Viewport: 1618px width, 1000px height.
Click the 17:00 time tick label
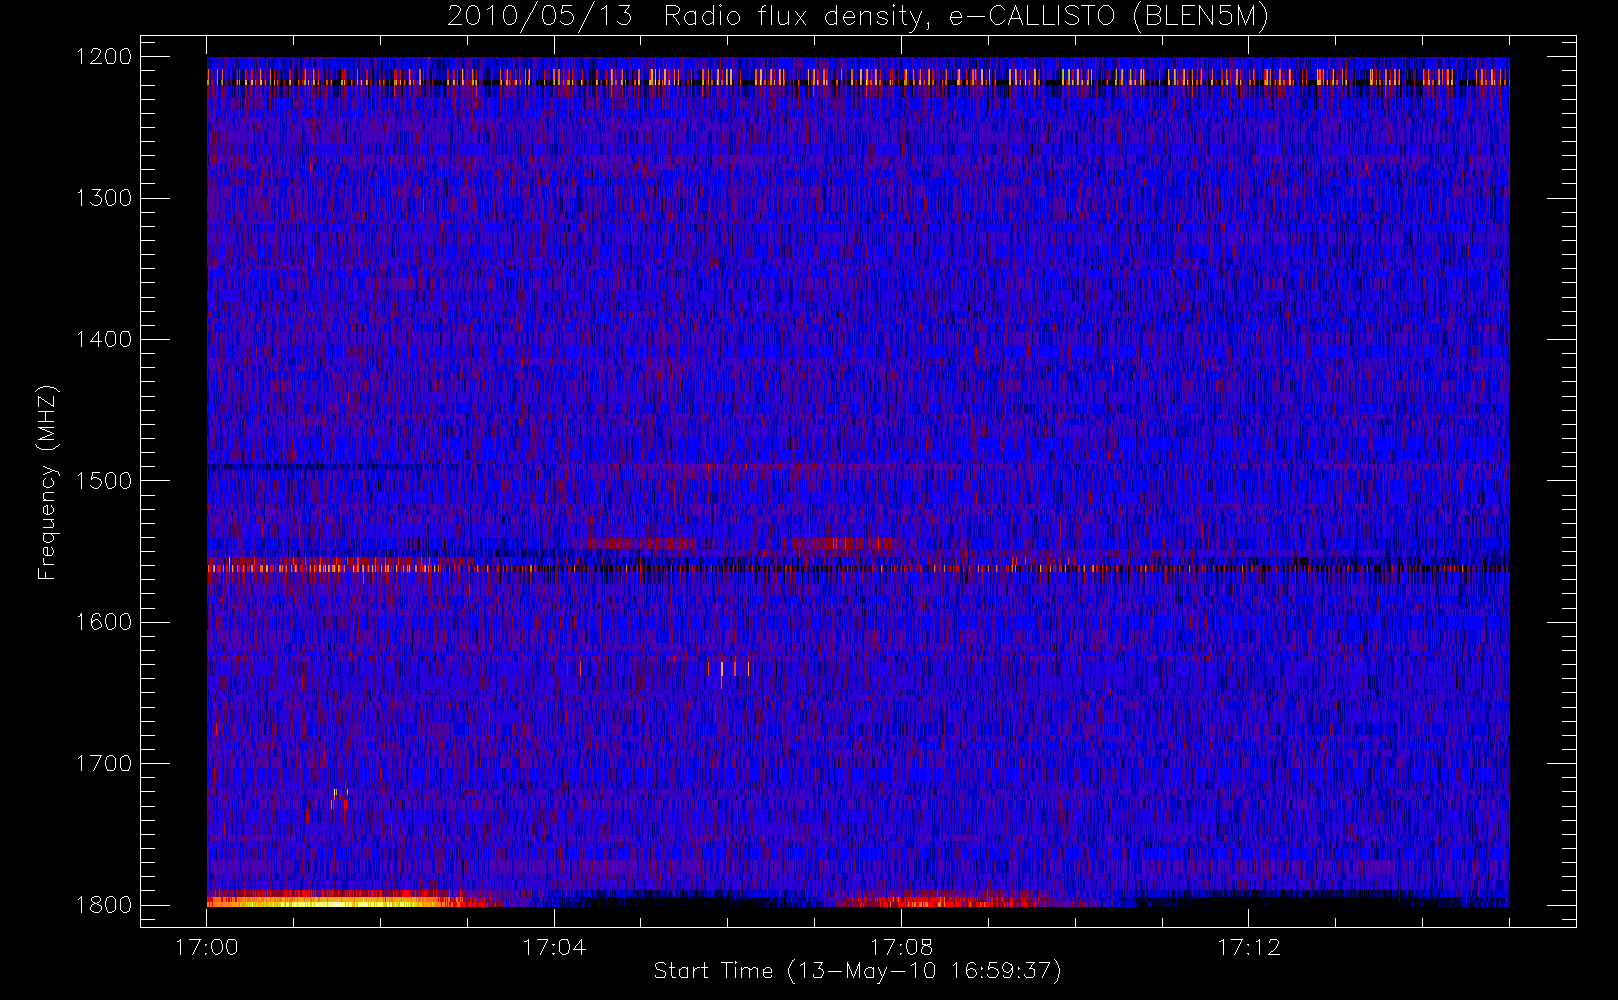pos(206,947)
